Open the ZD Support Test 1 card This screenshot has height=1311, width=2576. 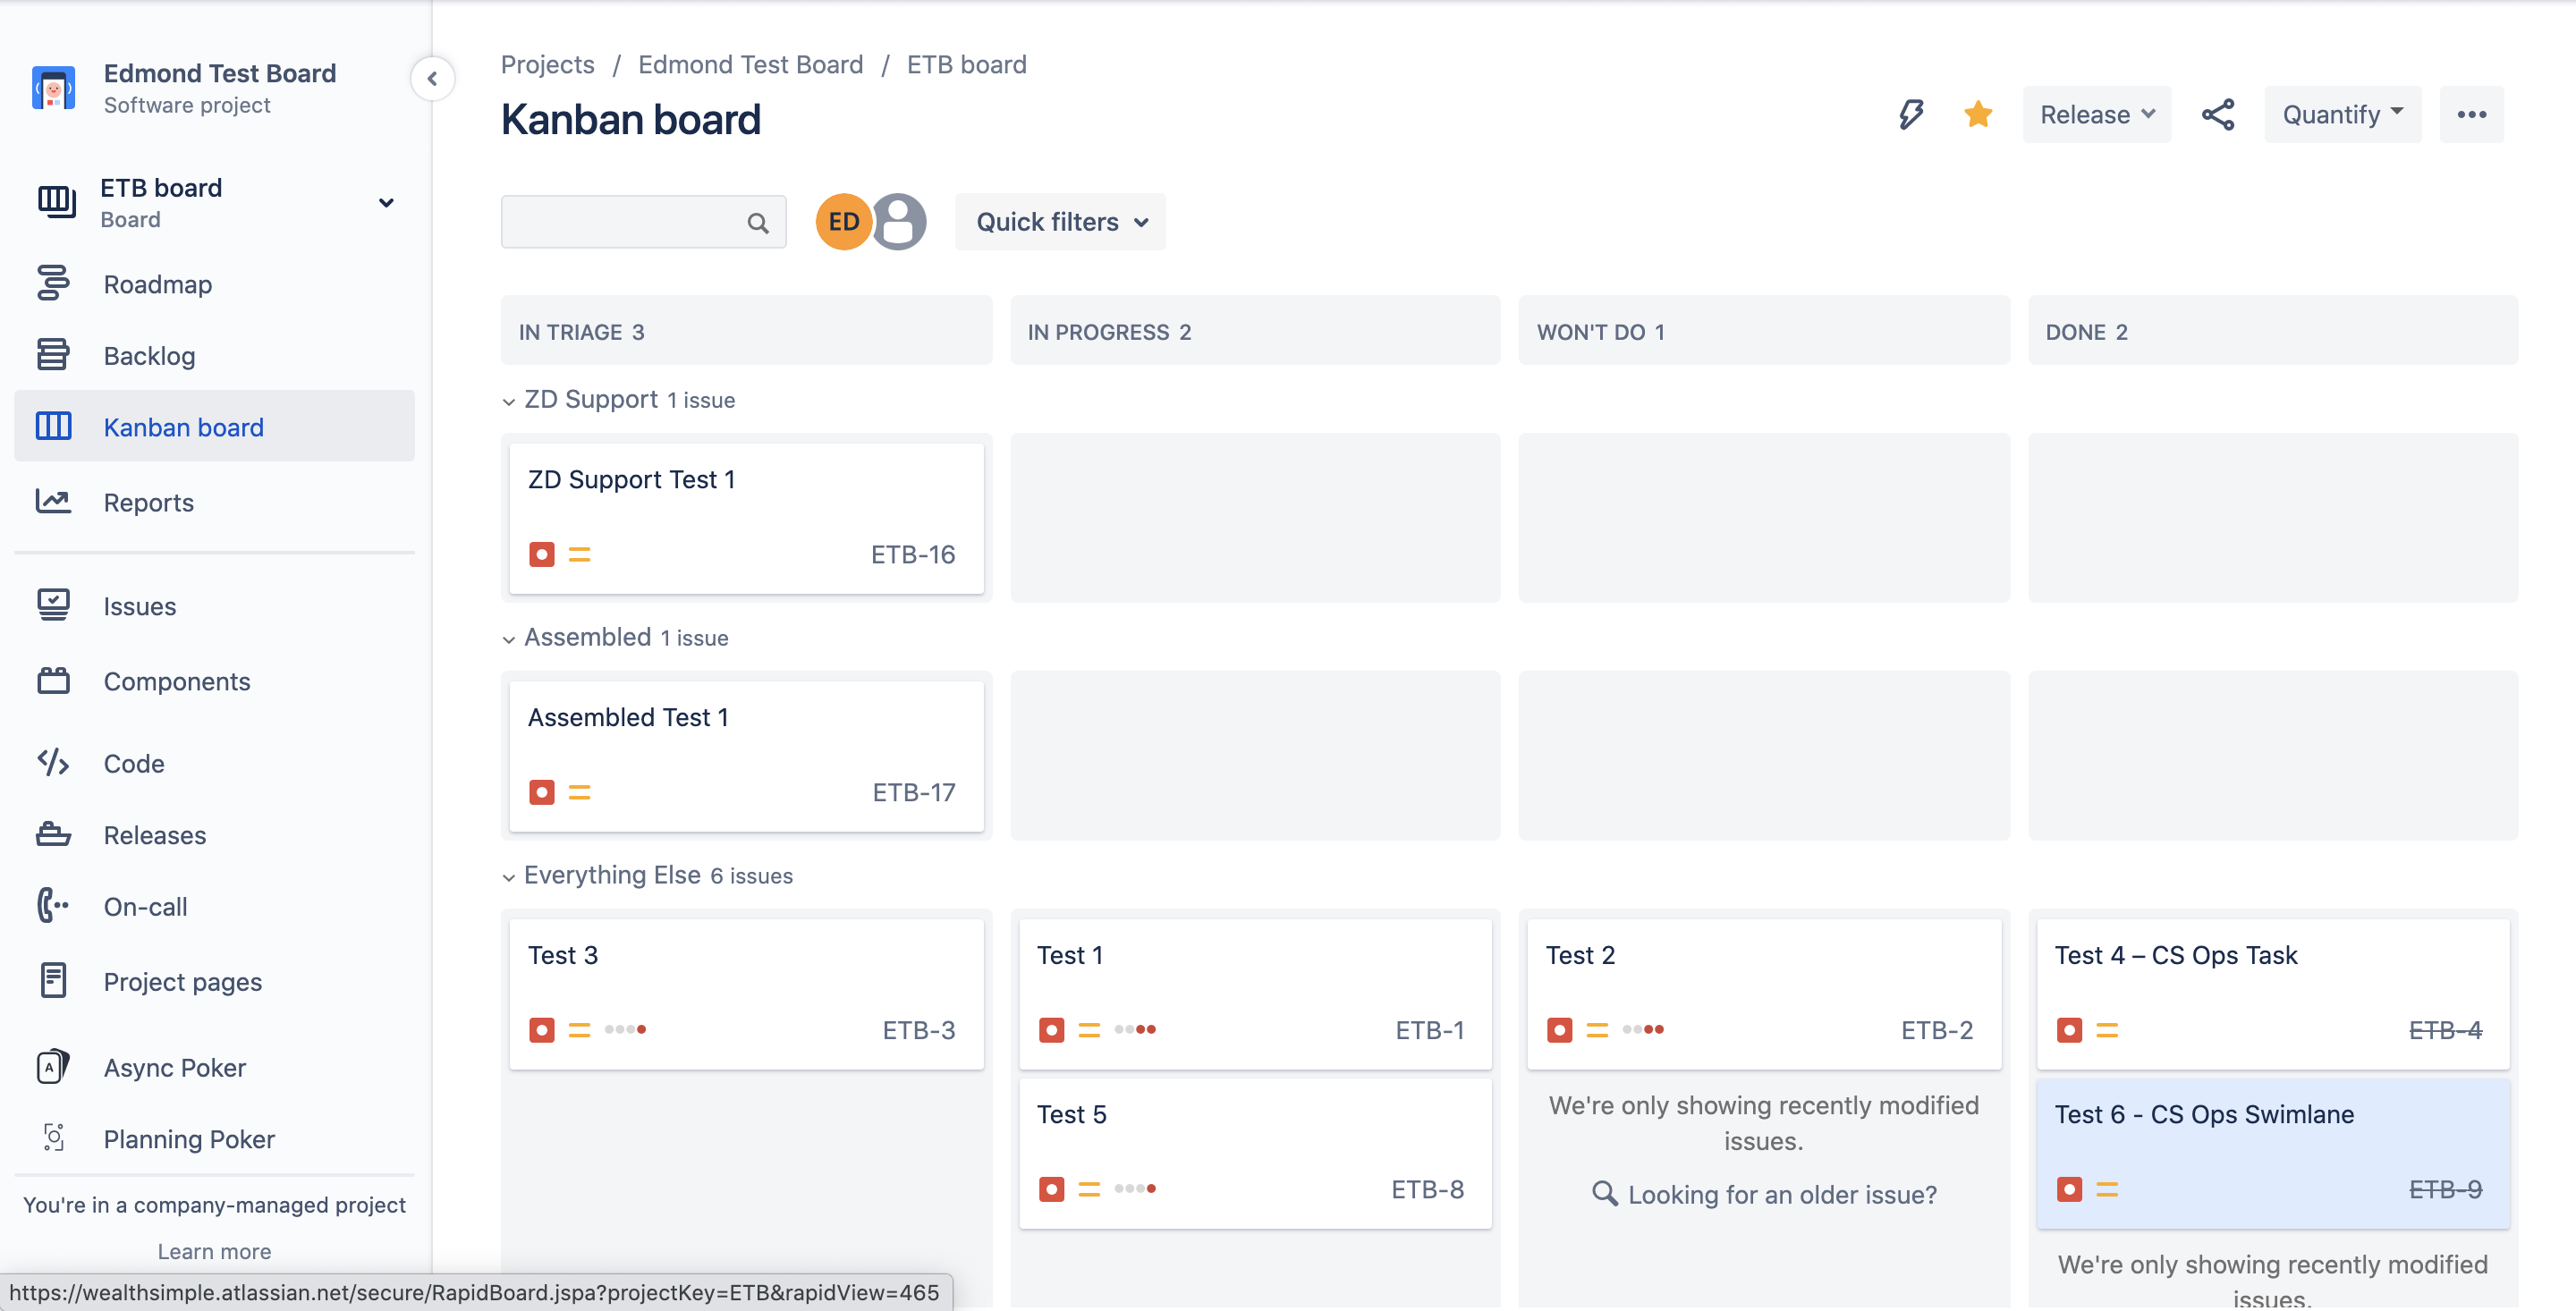(746, 518)
